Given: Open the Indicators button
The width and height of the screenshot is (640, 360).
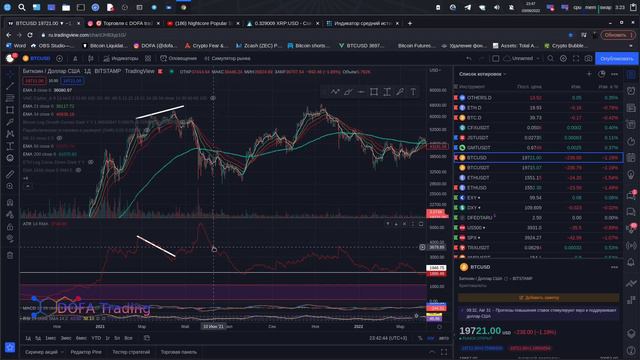Looking at the screenshot, I should [121, 59].
